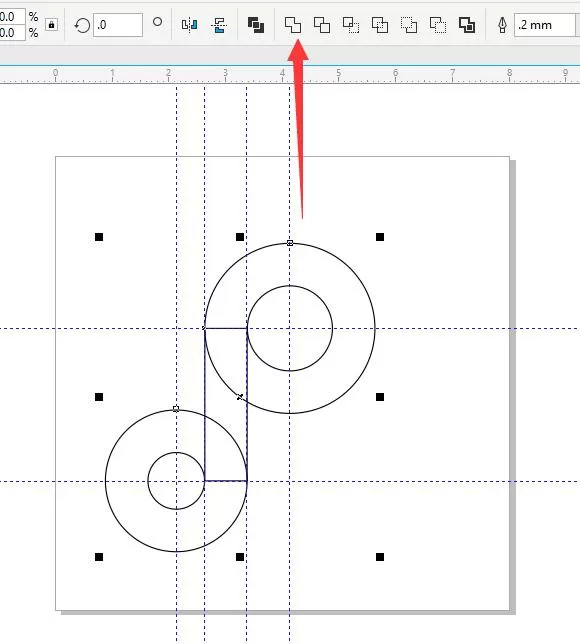Click the X center marker of selection
580x644 pixels.
click(240, 397)
